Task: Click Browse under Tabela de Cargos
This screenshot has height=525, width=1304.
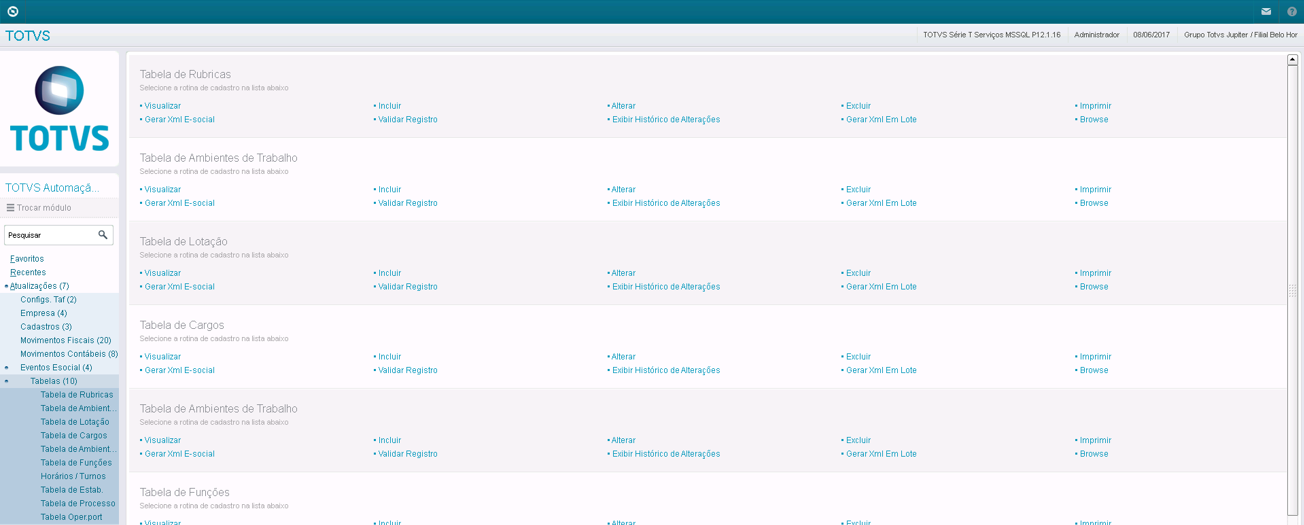Action: point(1092,370)
